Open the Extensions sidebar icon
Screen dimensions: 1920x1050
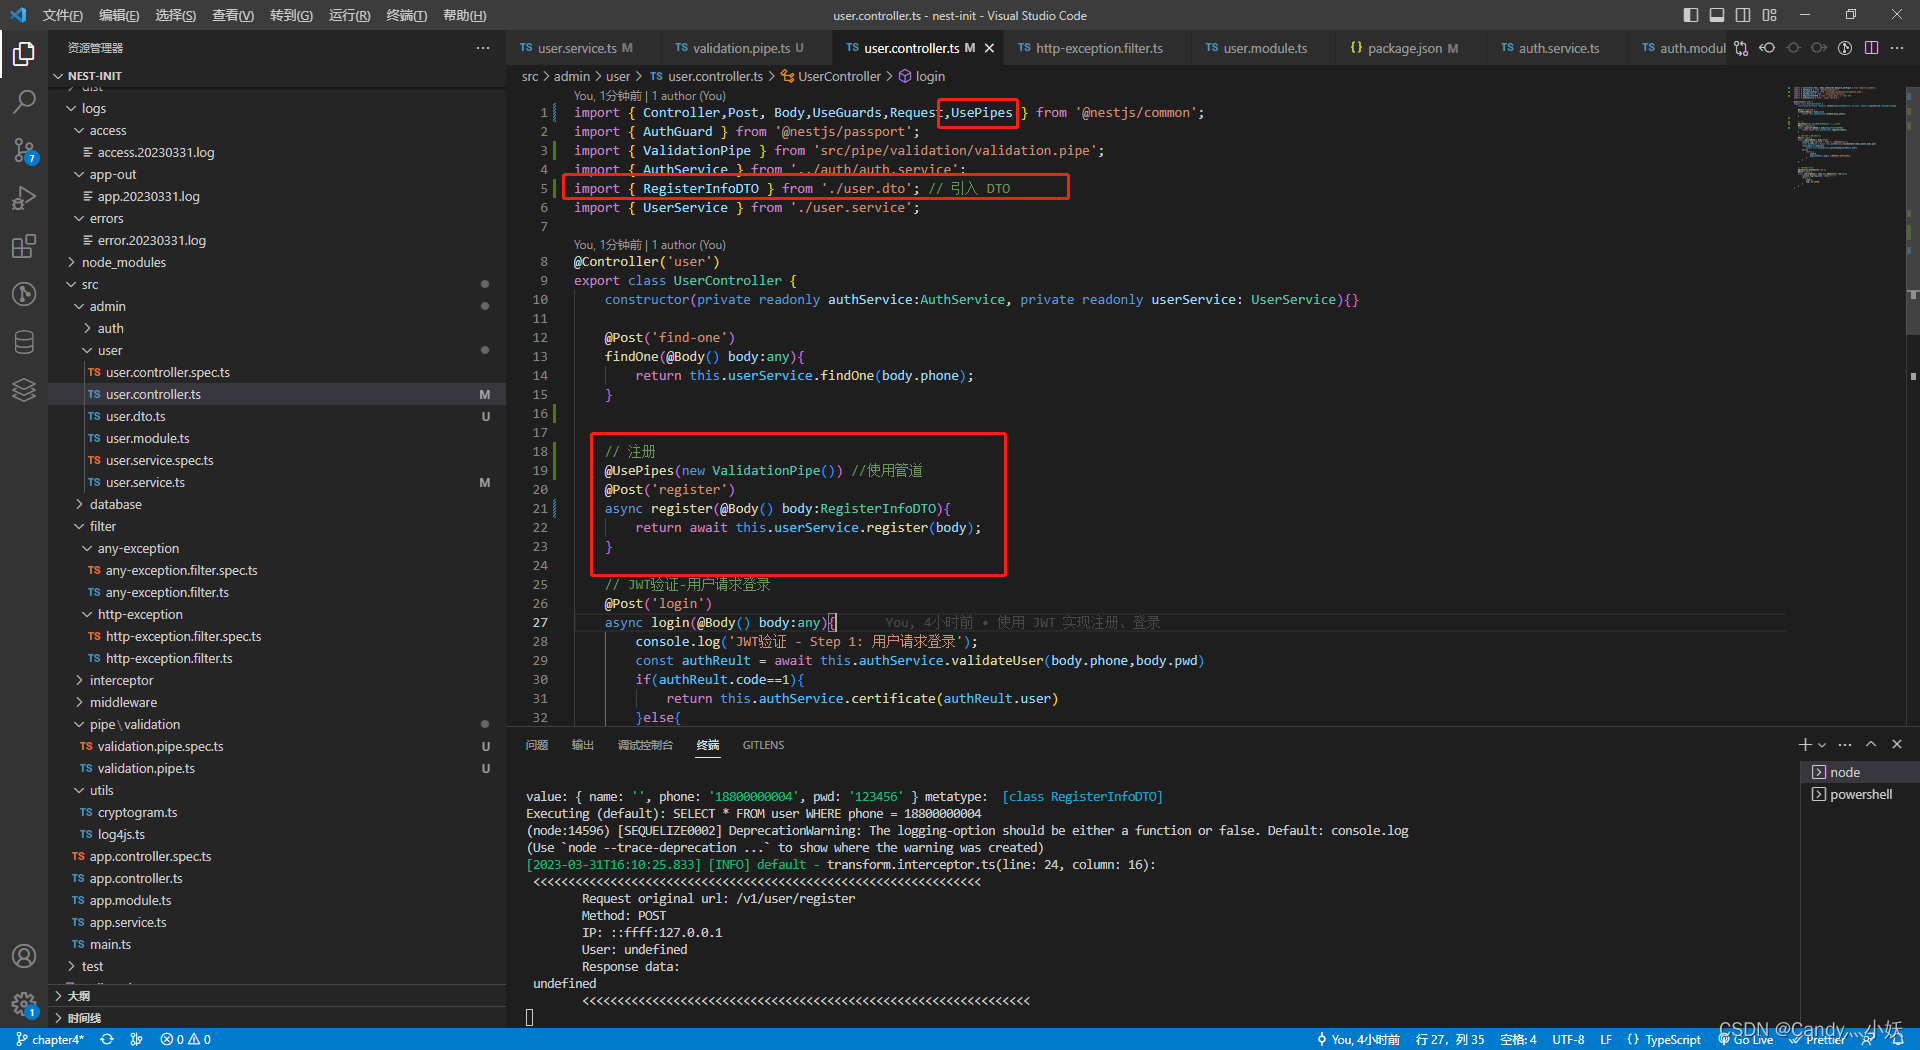click(x=24, y=246)
